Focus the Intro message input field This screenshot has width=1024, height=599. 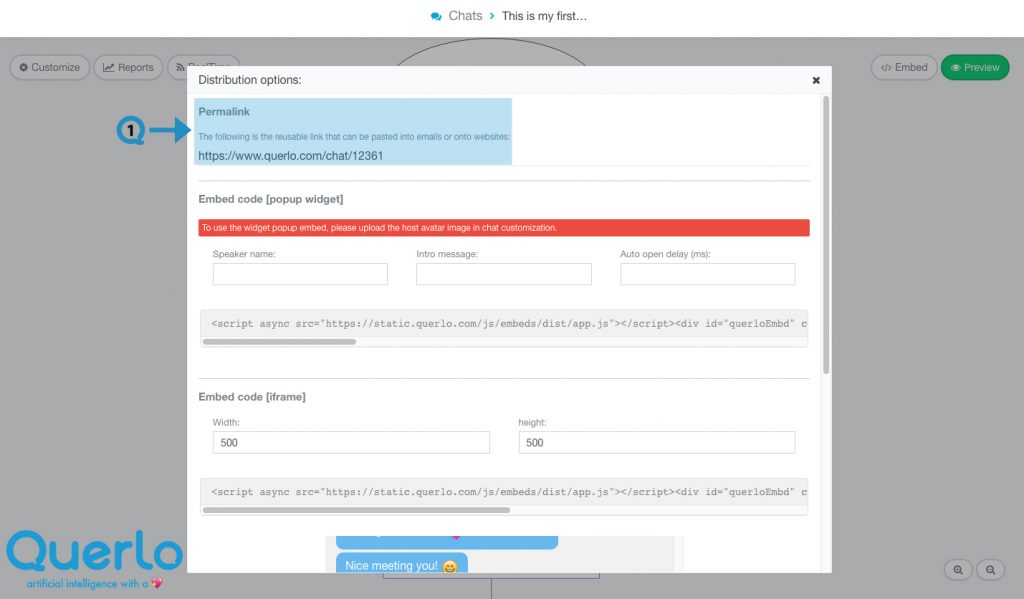pyautogui.click(x=504, y=274)
